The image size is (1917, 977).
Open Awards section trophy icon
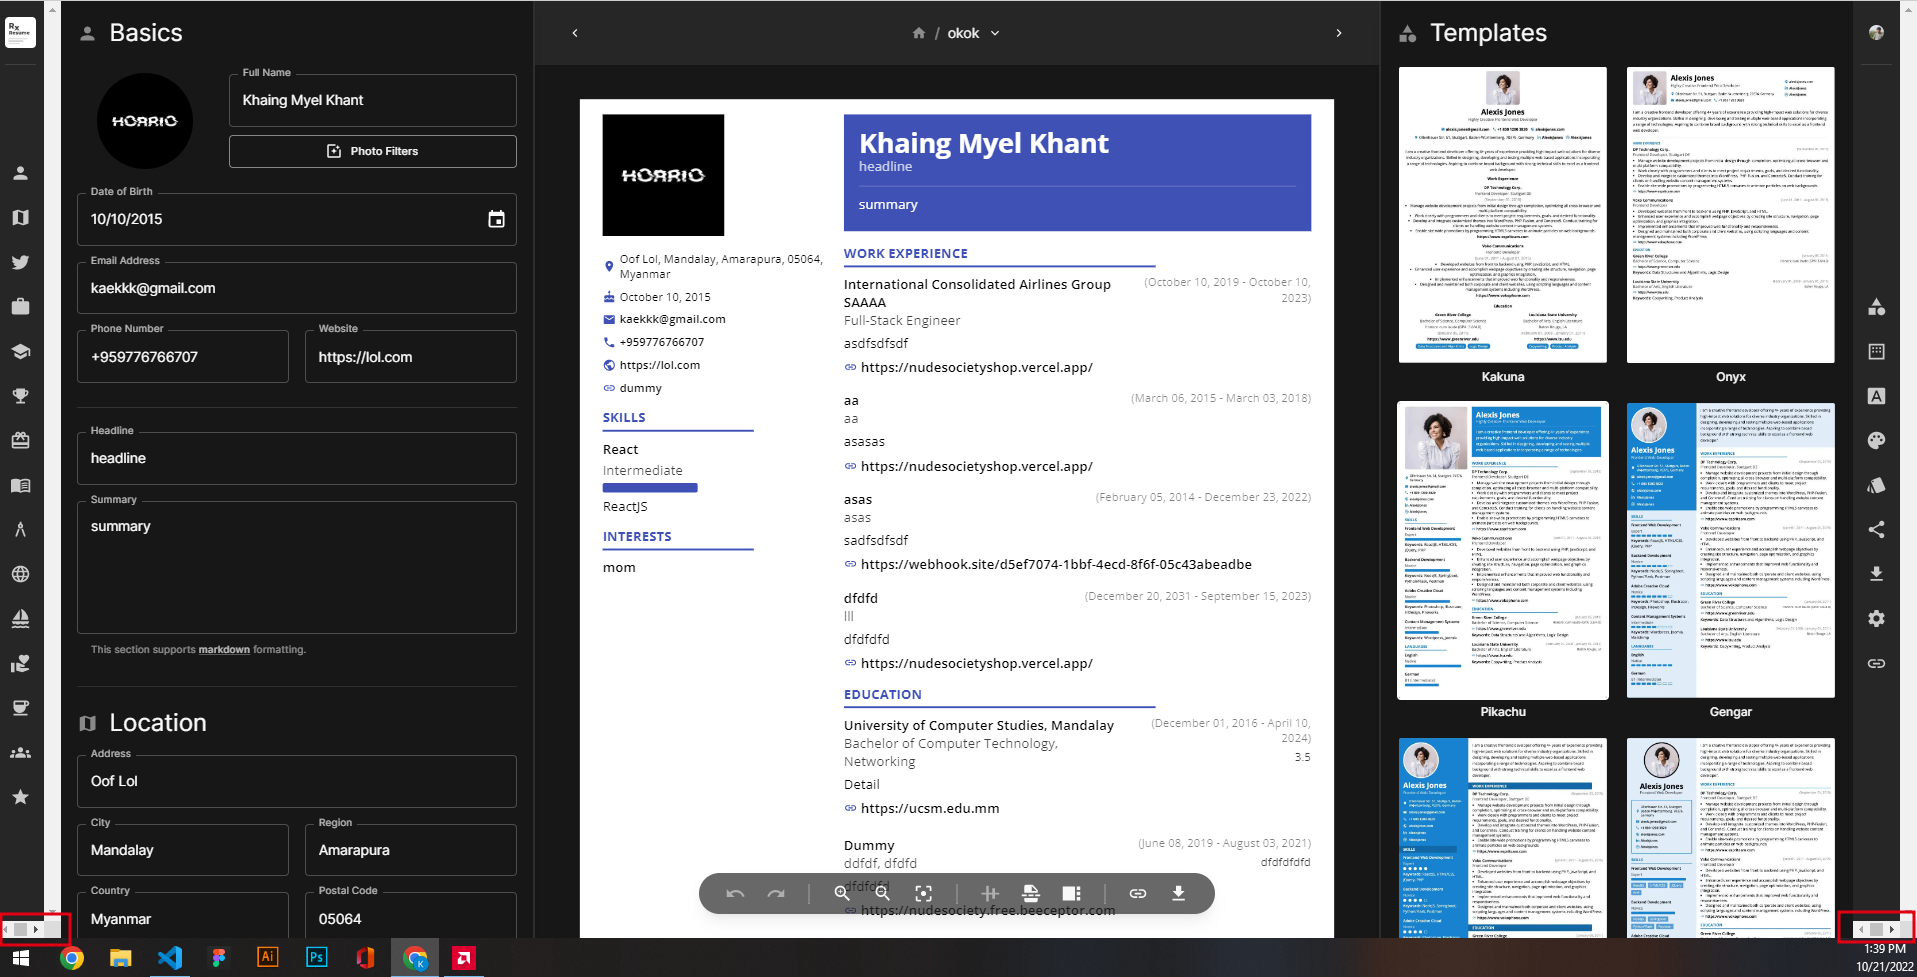pyautogui.click(x=20, y=396)
